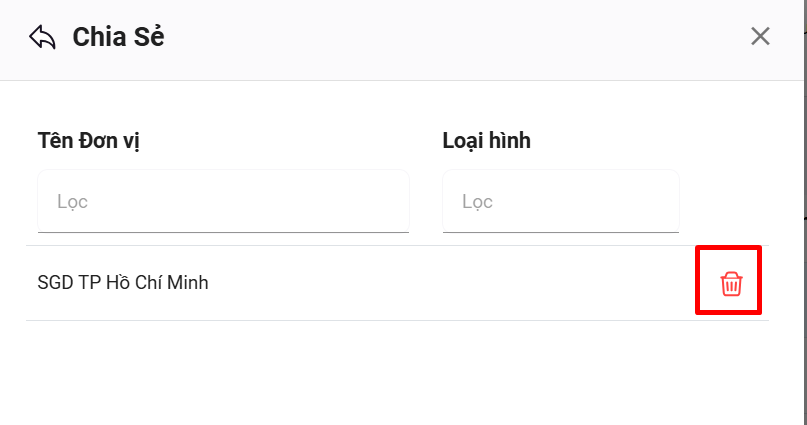Dismiss the share panel with the X

coord(760,37)
